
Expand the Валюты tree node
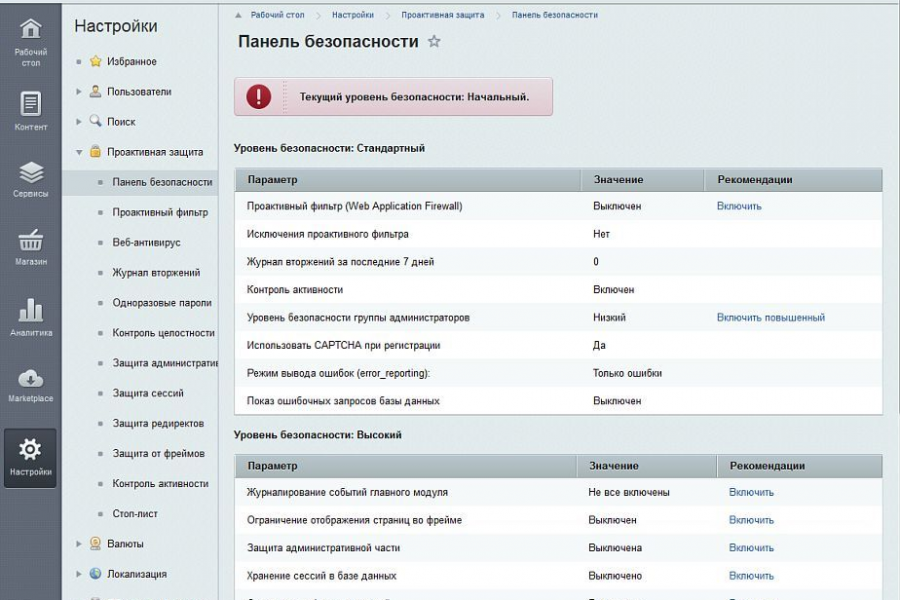pos(80,544)
